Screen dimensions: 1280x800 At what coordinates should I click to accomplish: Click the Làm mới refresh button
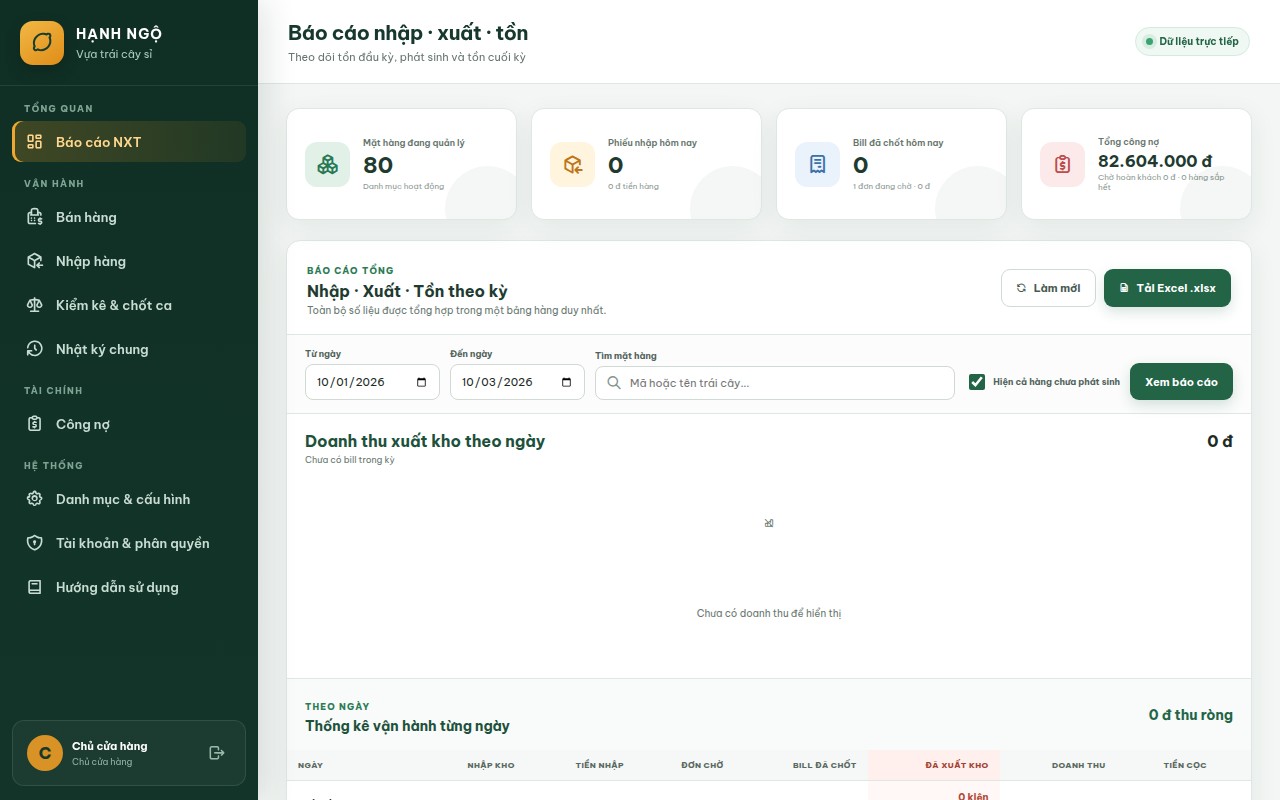tap(1048, 288)
